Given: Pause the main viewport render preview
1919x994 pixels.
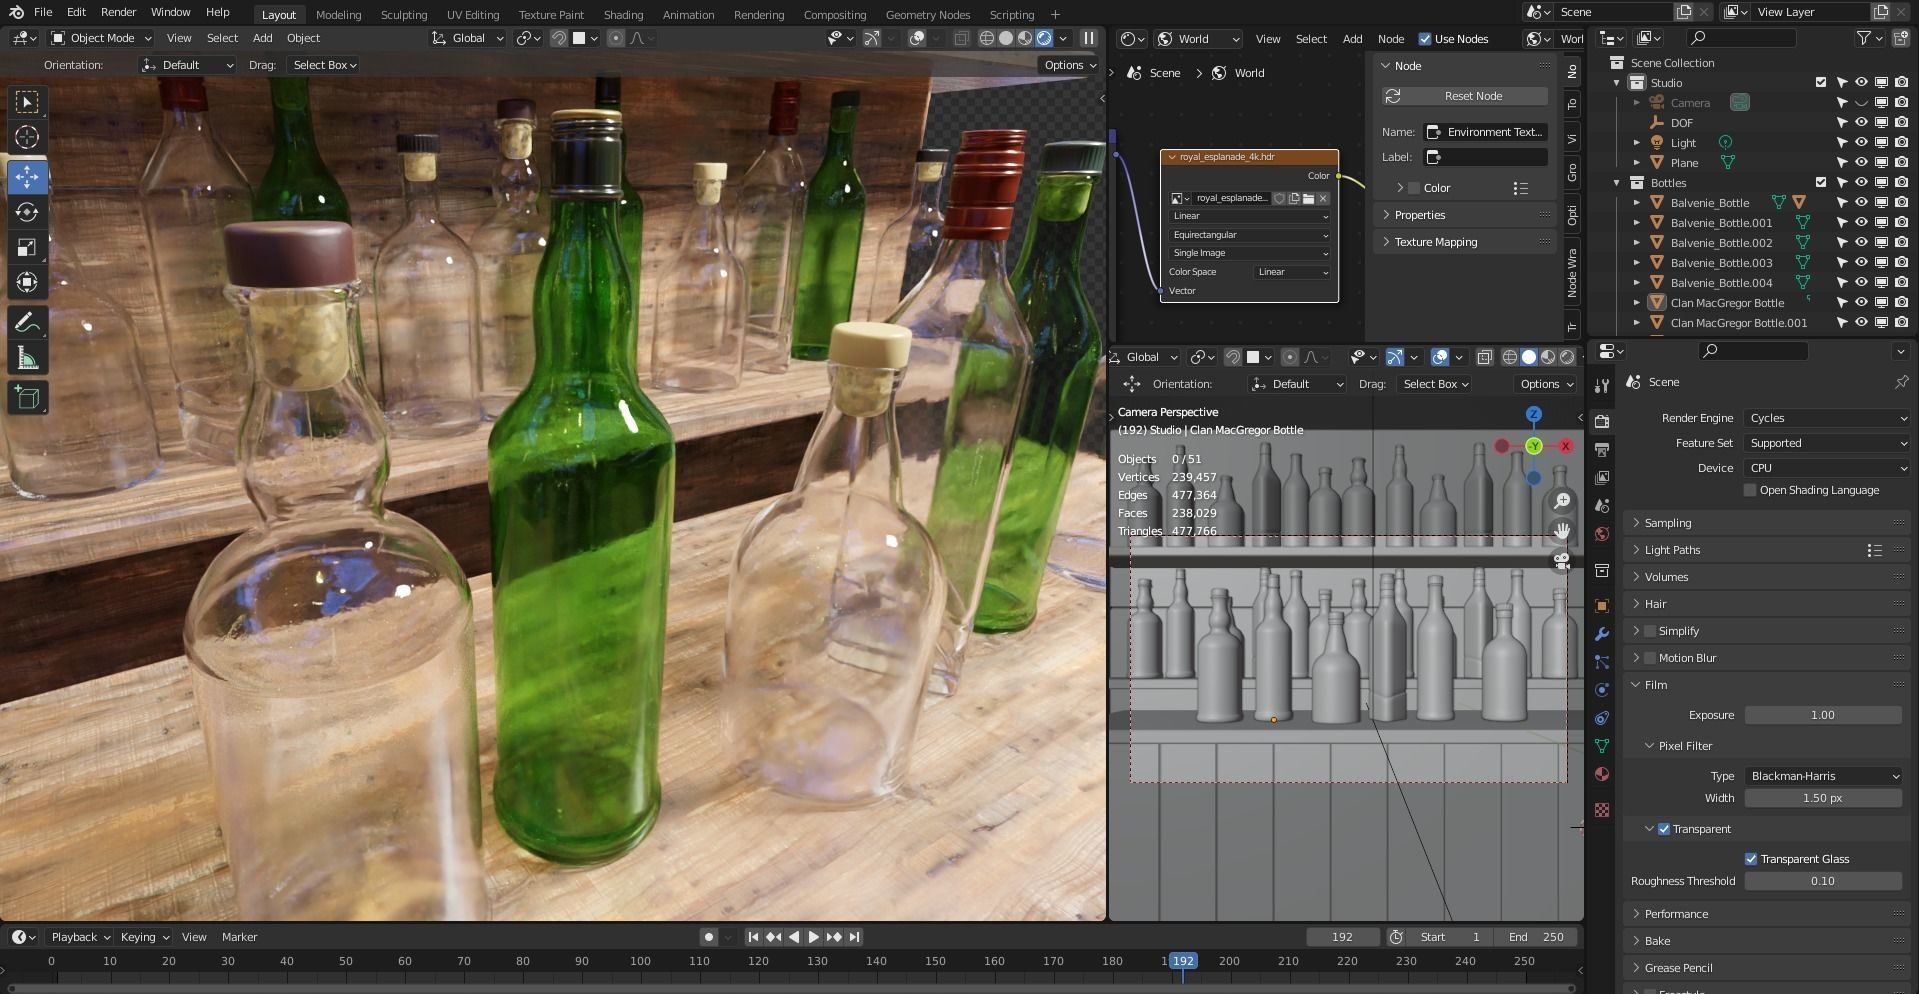Looking at the screenshot, I should point(1089,38).
